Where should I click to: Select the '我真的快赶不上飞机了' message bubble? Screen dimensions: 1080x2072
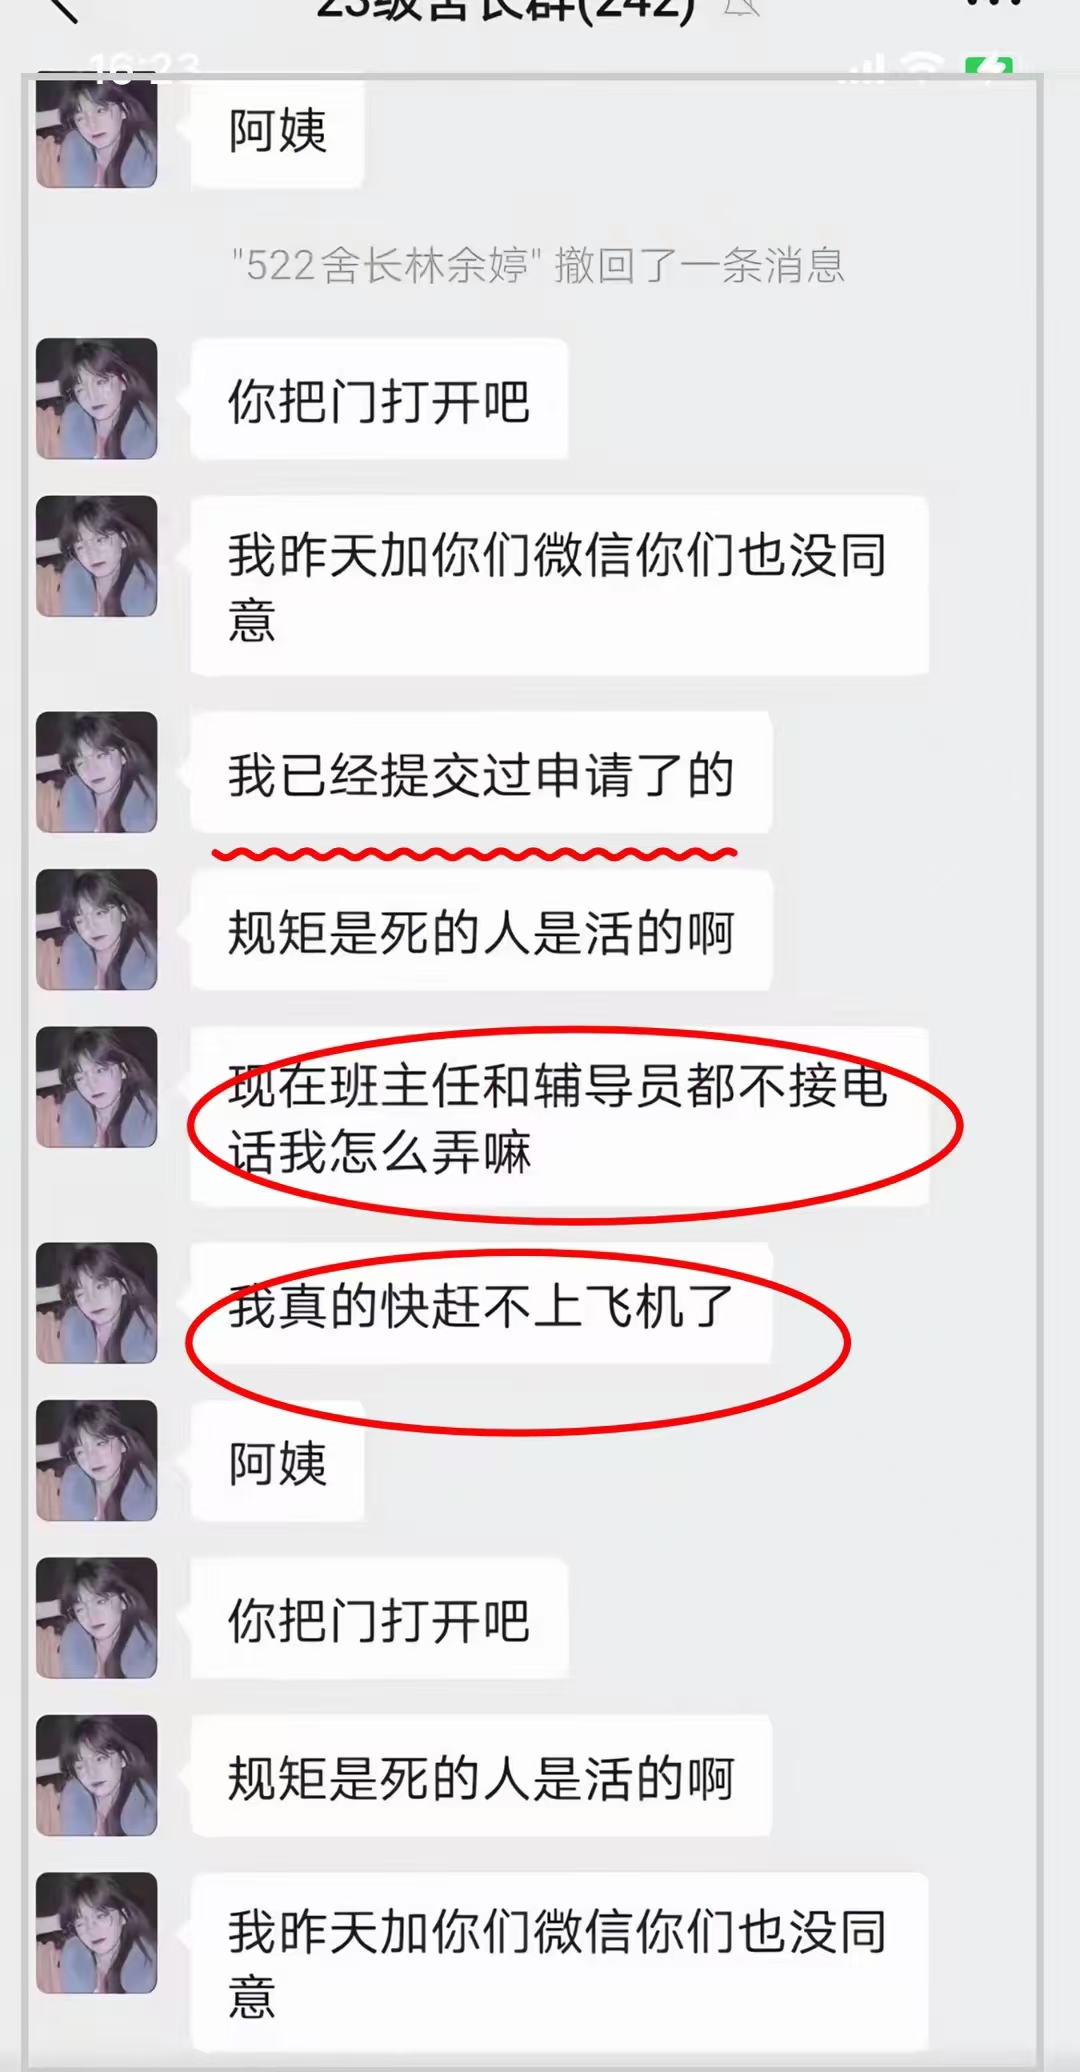[481, 1303]
